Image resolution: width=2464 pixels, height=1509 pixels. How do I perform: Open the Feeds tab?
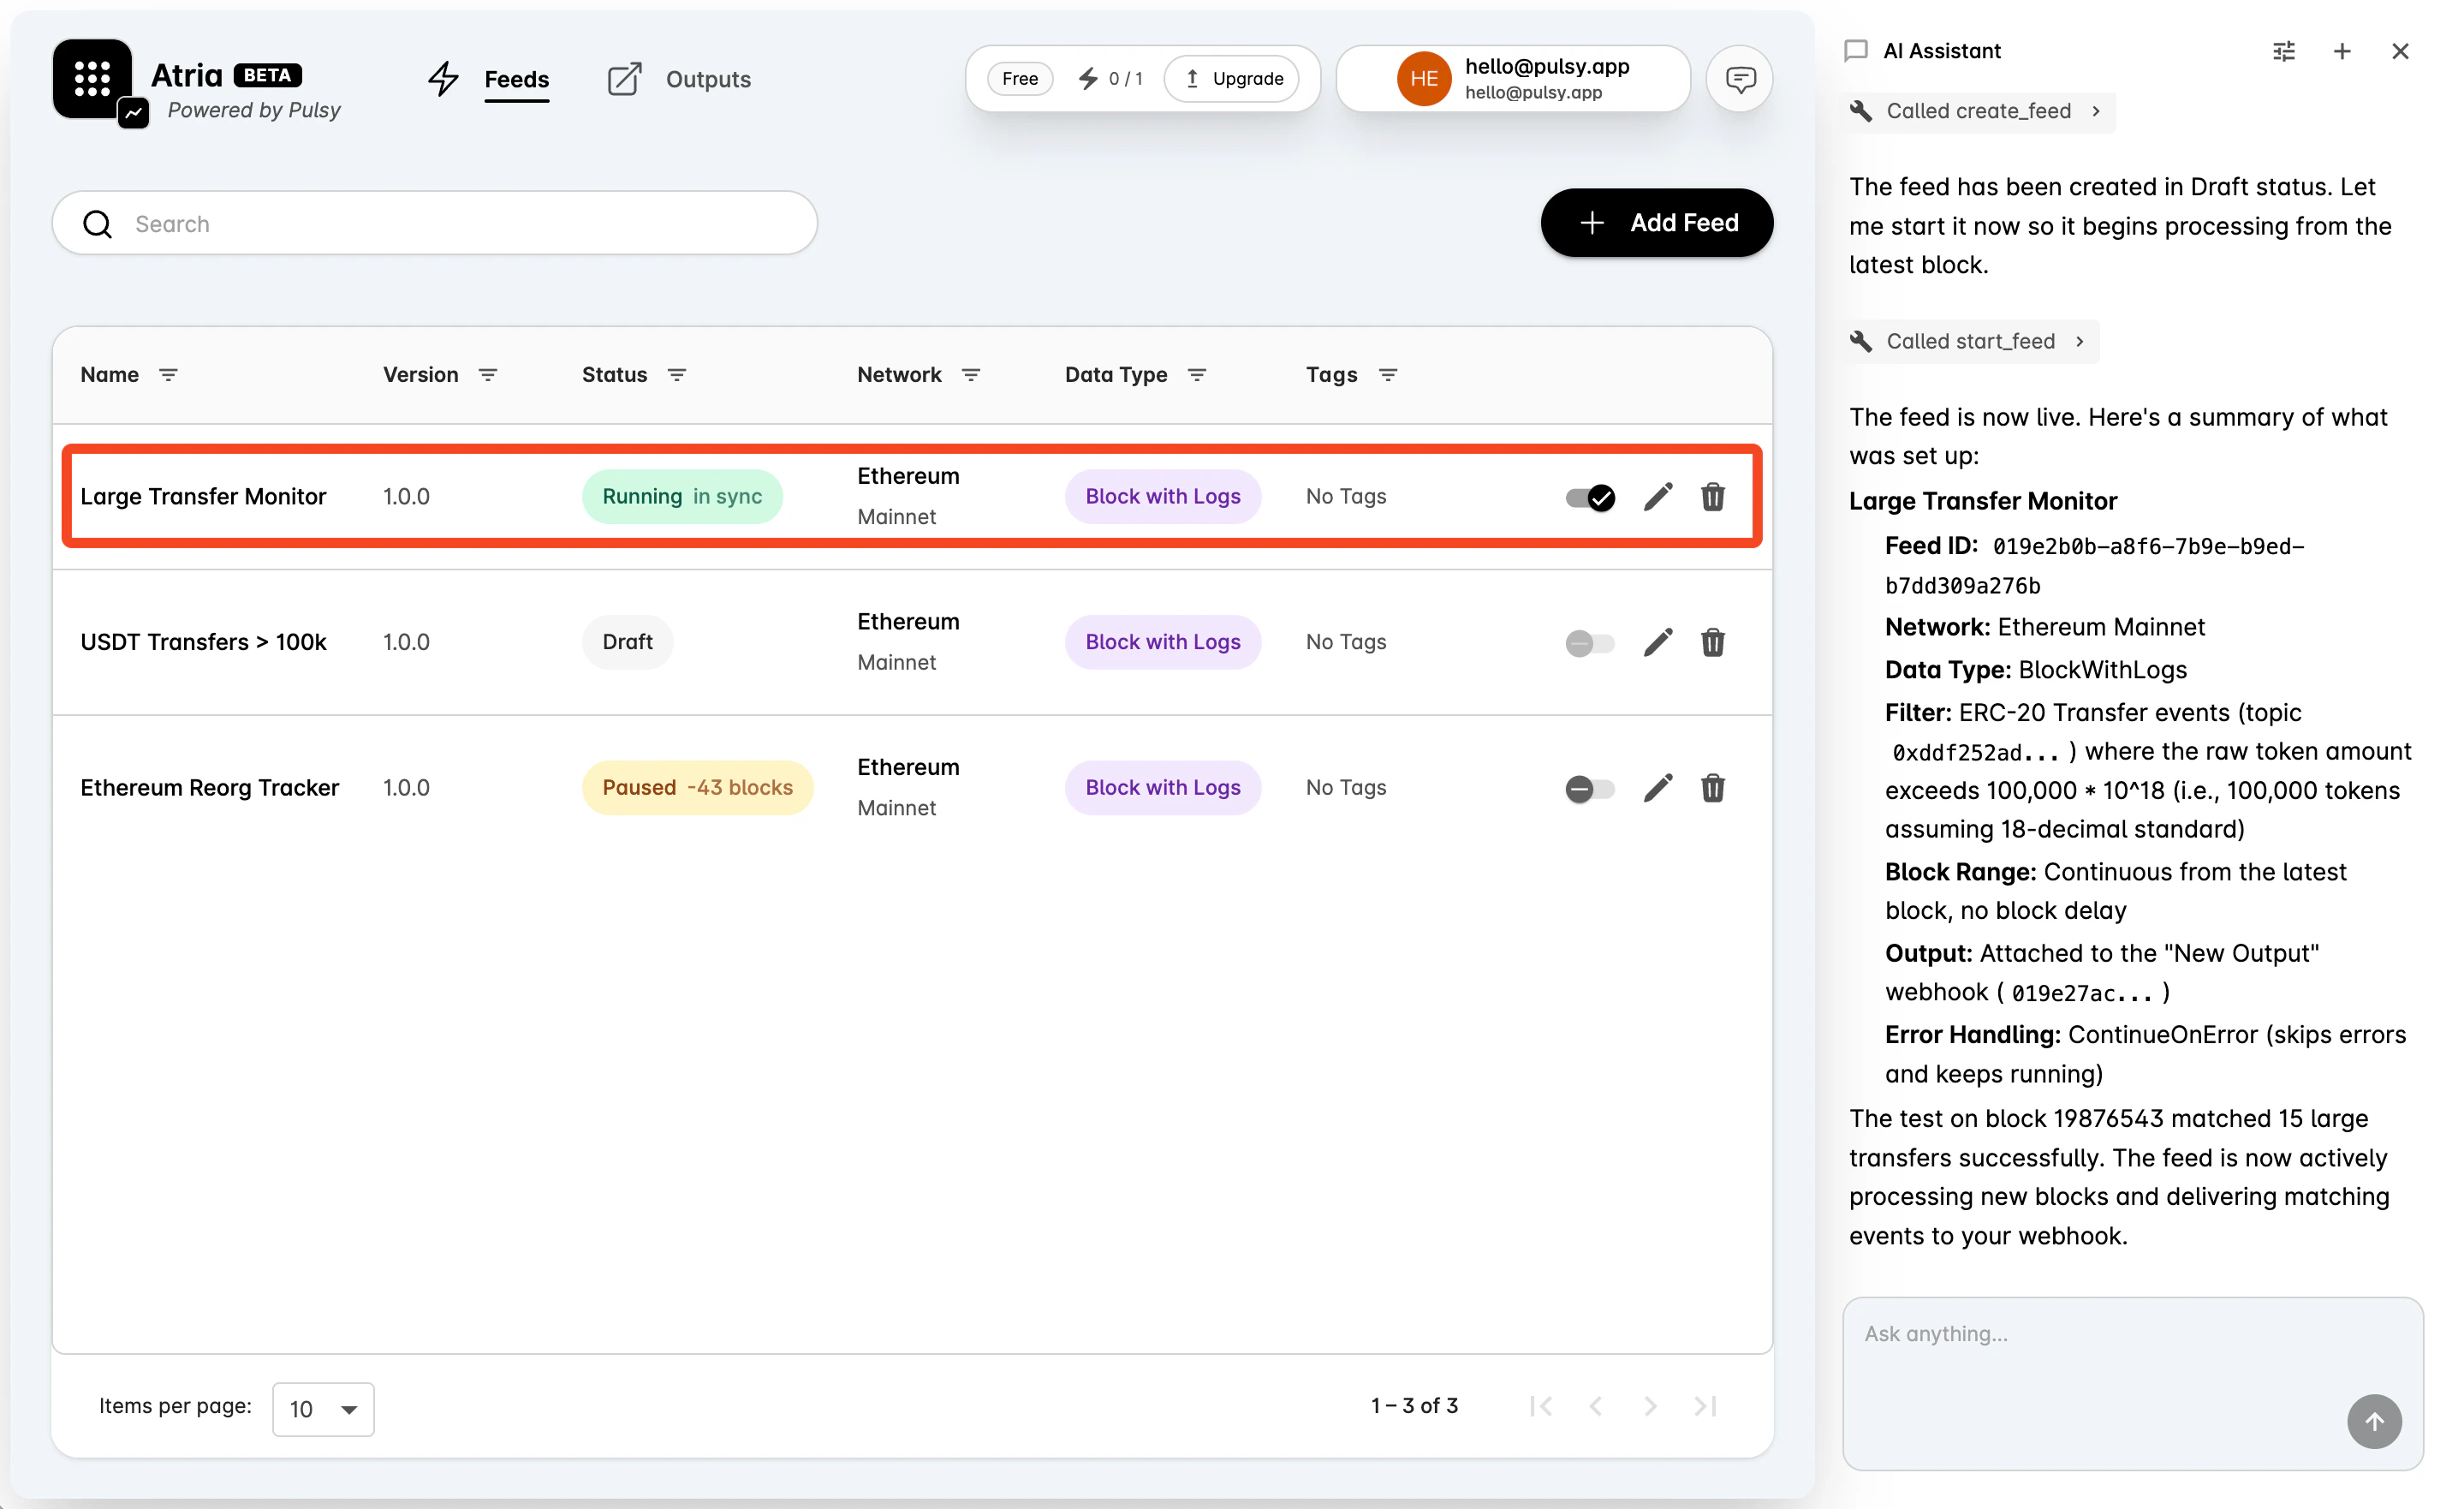point(516,79)
